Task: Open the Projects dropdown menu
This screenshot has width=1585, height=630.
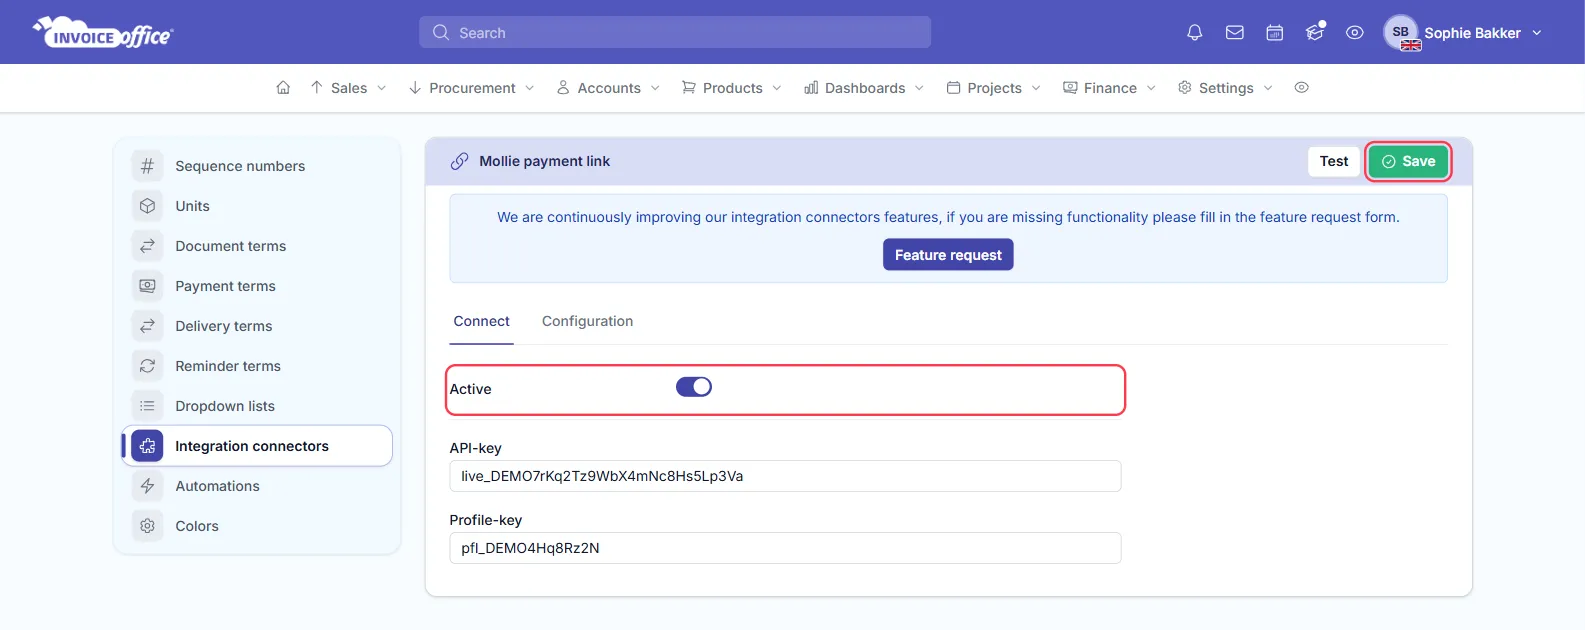Action: coord(994,88)
